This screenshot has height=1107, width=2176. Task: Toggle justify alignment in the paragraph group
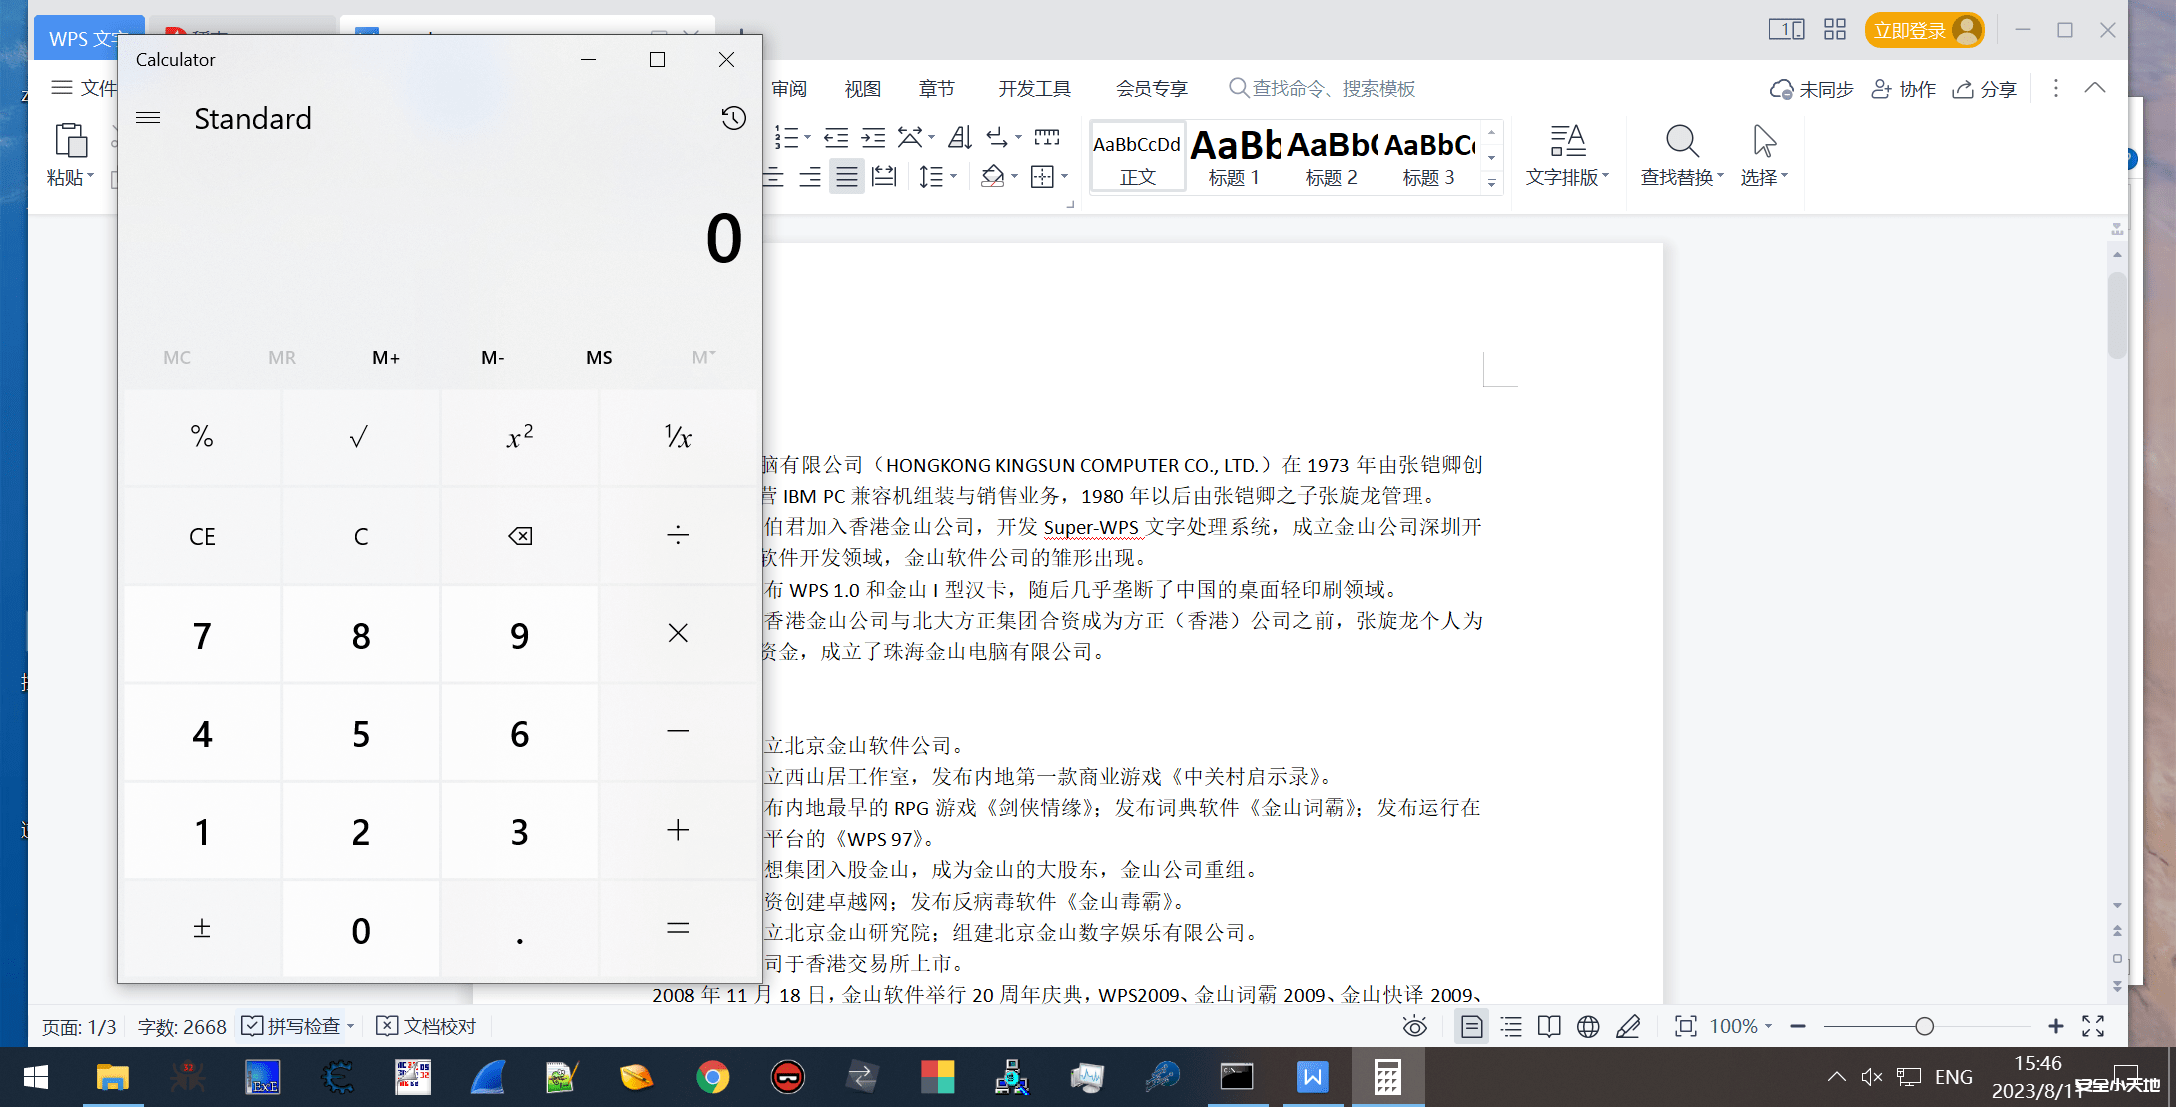[x=846, y=176]
